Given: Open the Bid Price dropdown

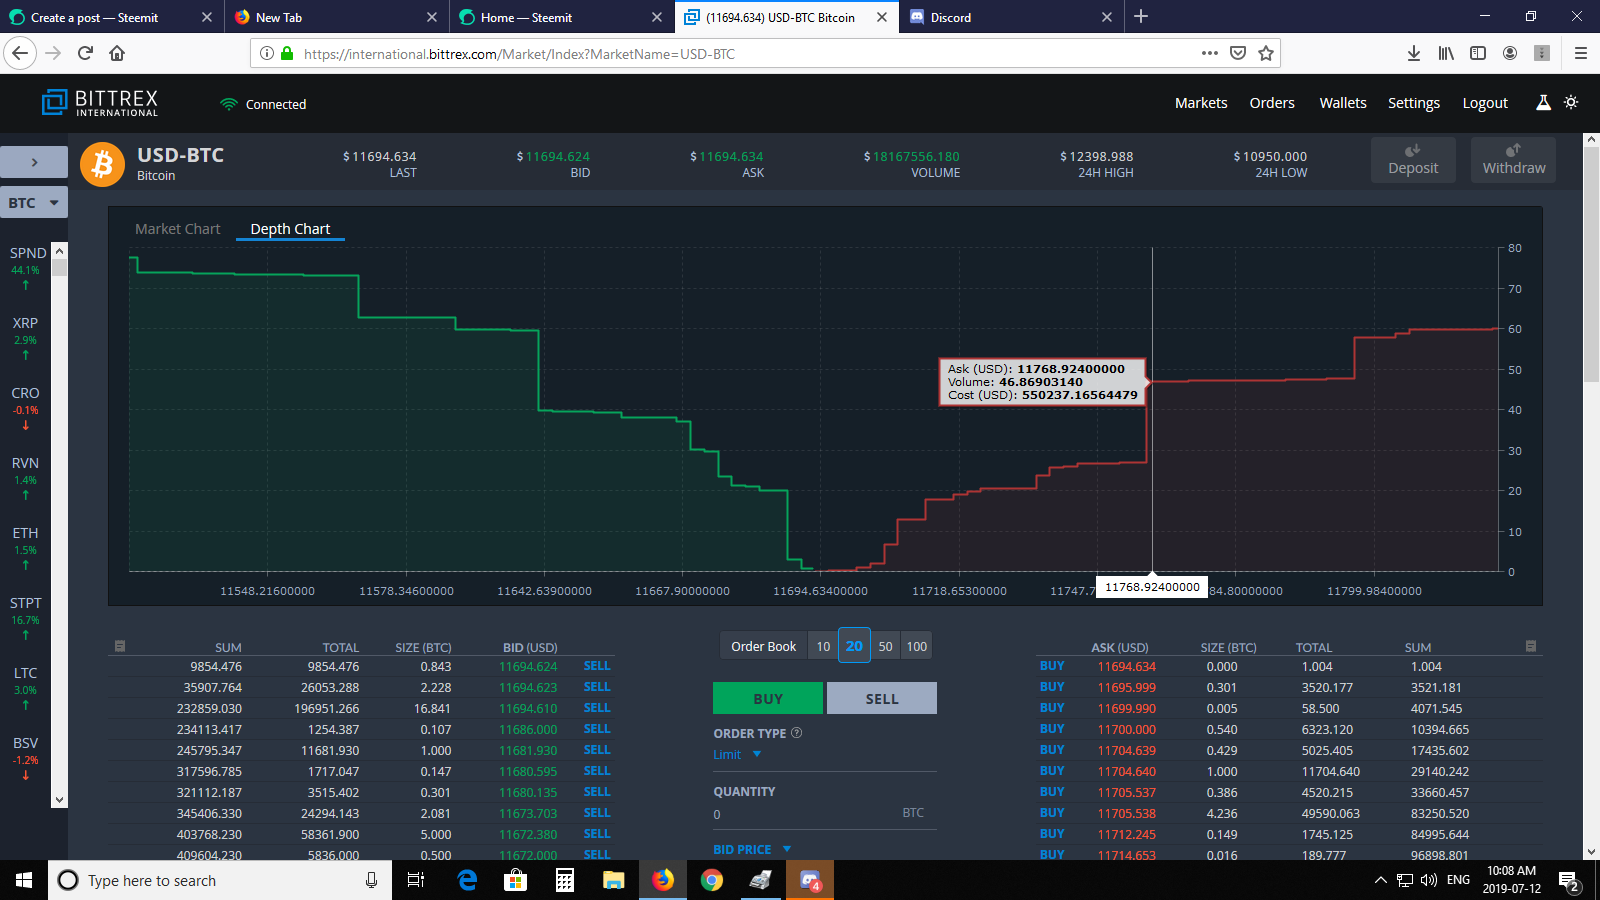Looking at the screenshot, I should pos(752,849).
